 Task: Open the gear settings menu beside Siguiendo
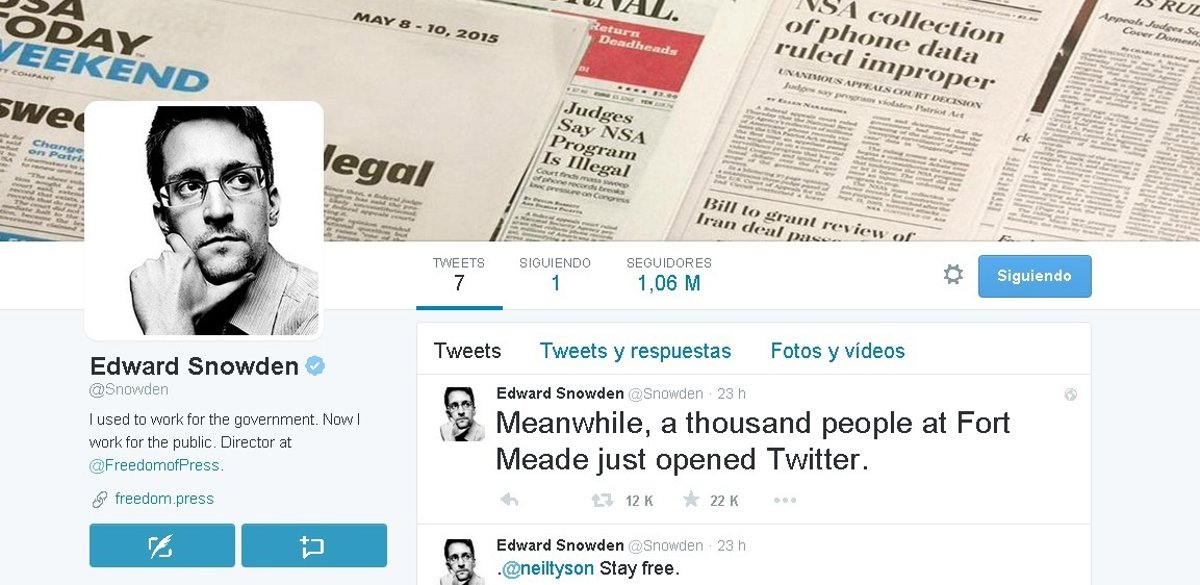(953, 275)
